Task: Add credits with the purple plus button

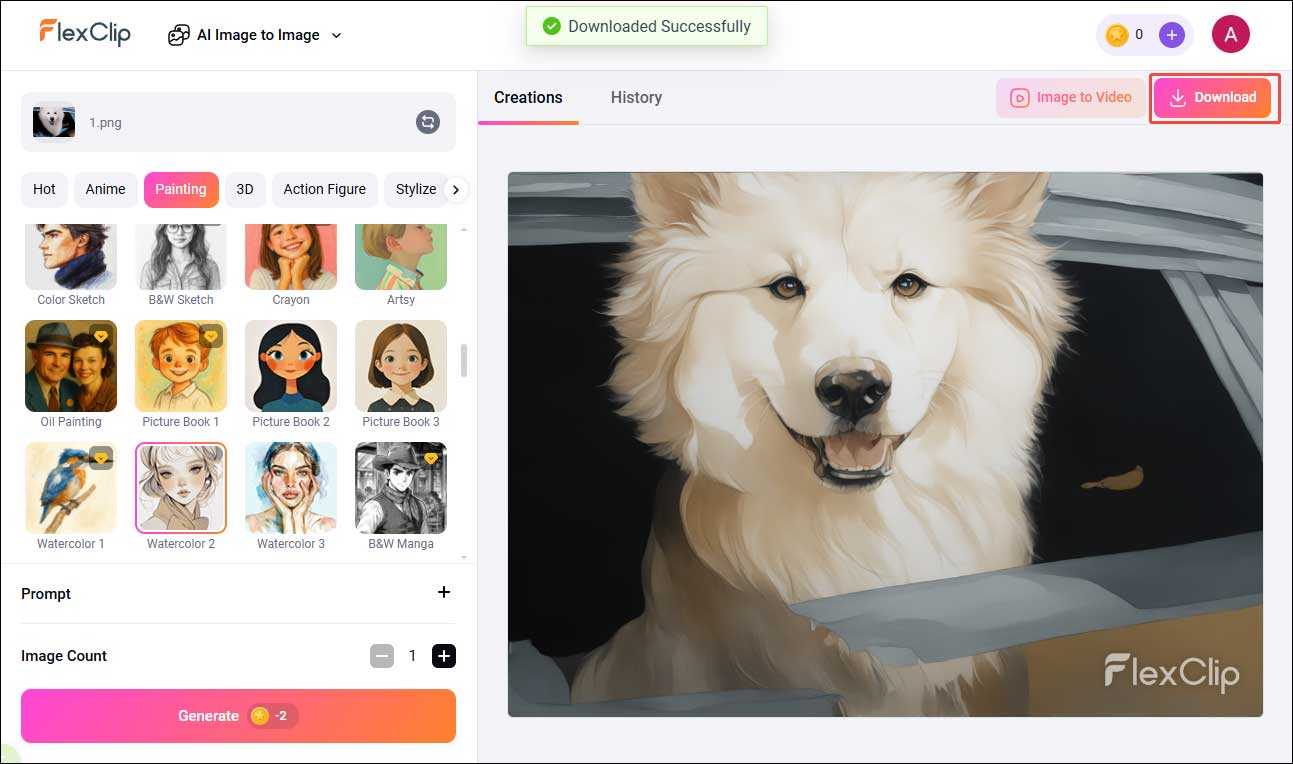Action: [x=1172, y=35]
